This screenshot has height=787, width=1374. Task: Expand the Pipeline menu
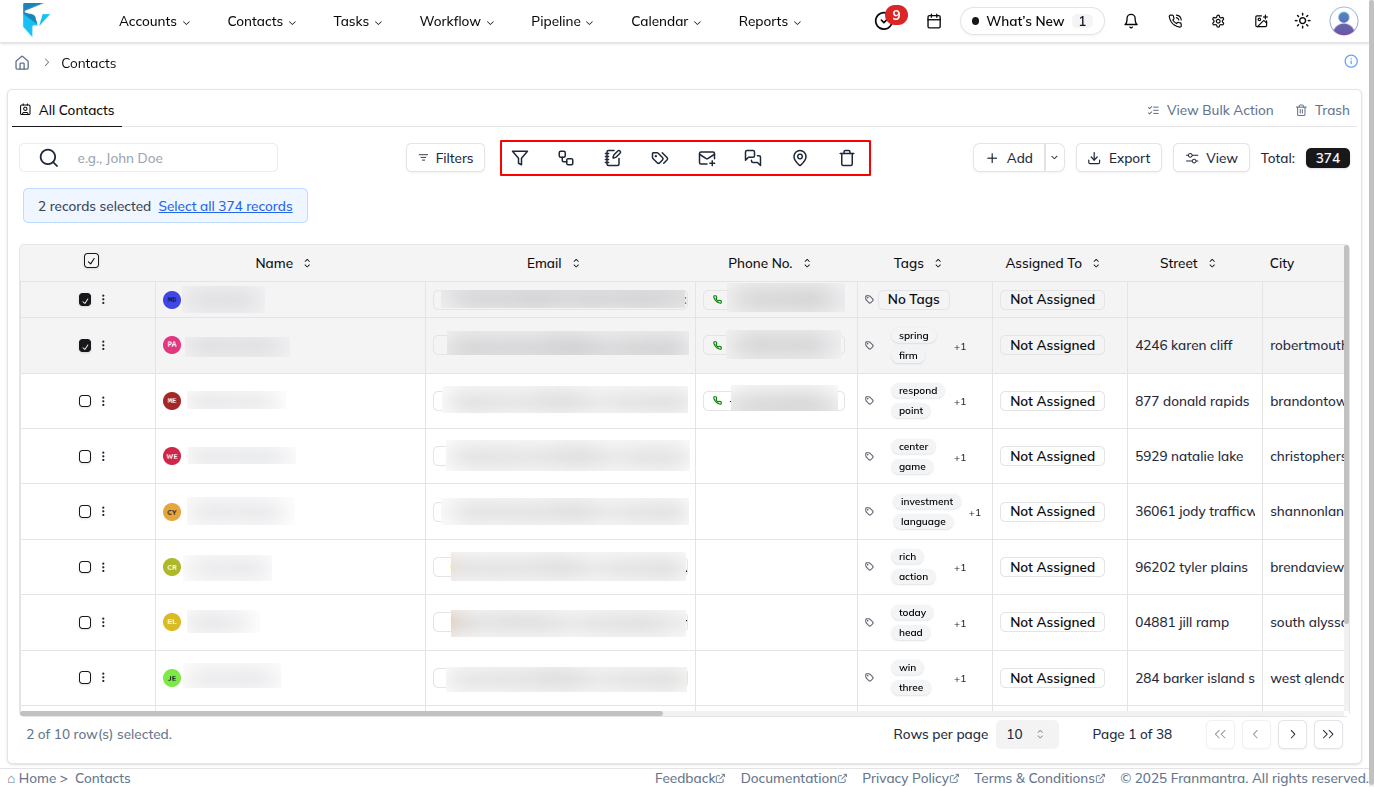click(x=562, y=21)
